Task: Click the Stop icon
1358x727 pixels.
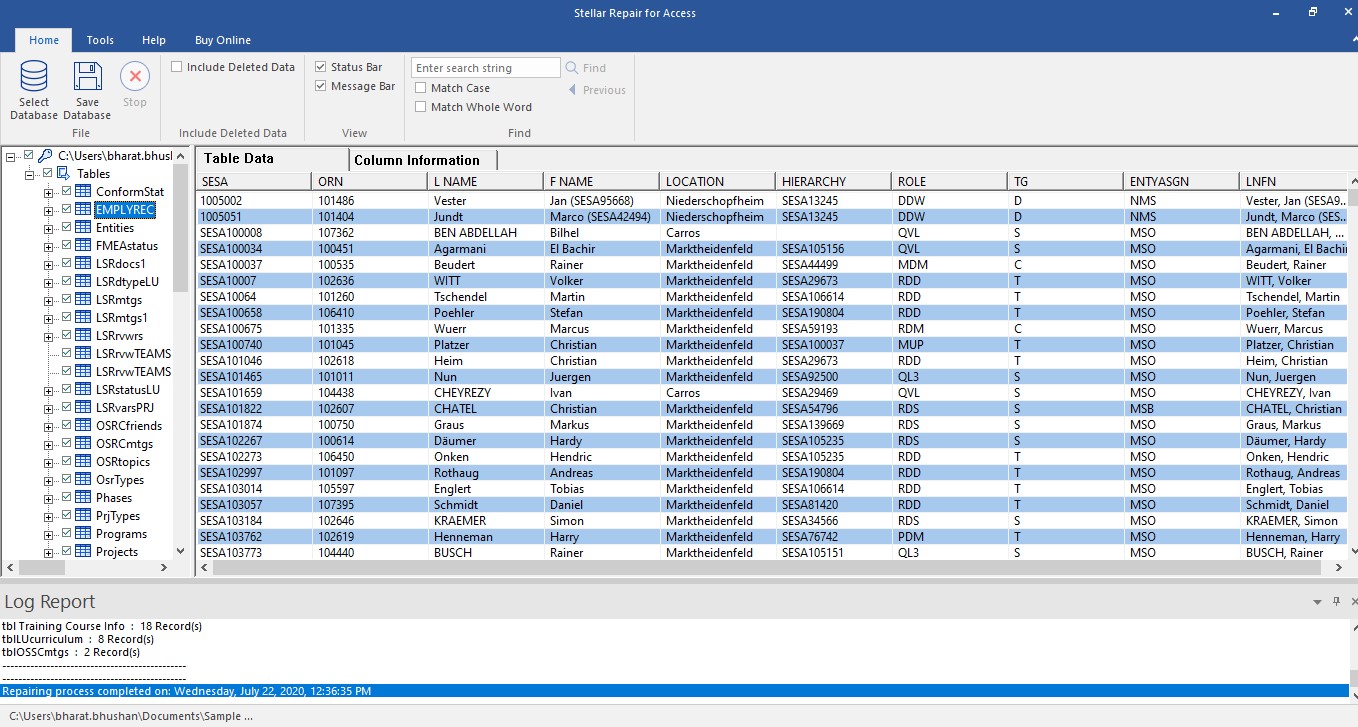Action: 135,77
